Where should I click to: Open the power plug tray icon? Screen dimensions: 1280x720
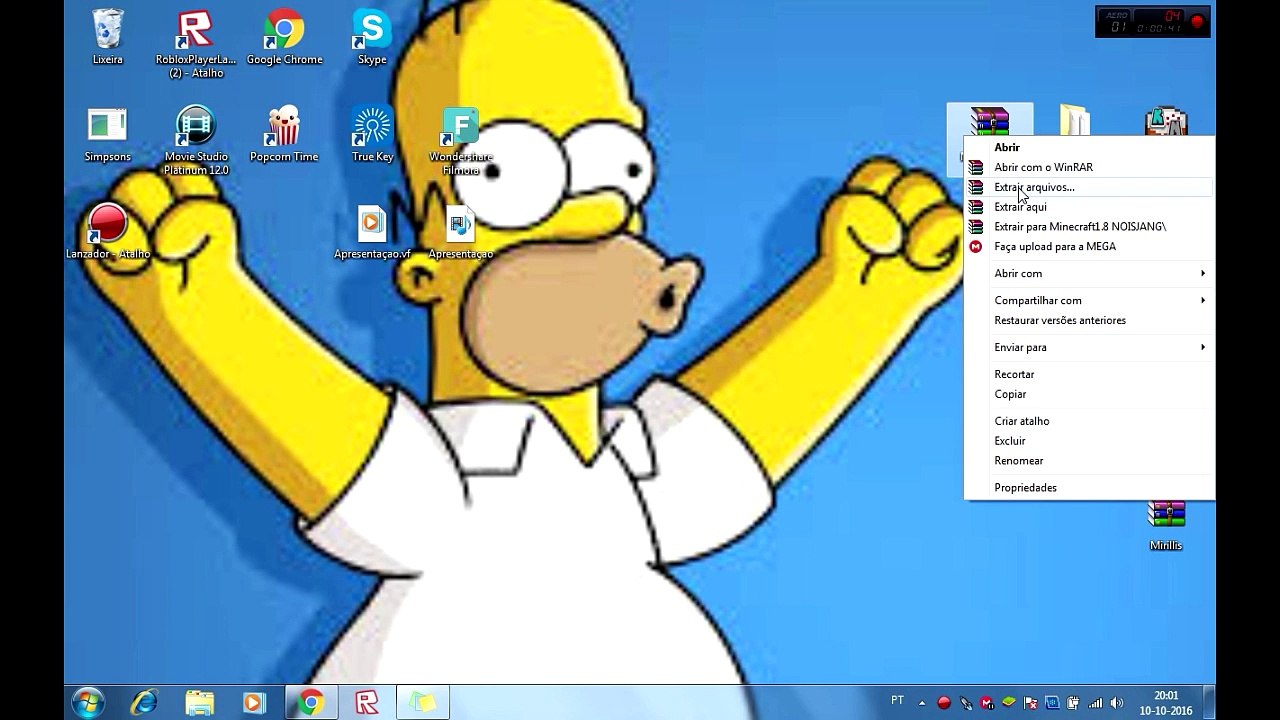click(1073, 703)
